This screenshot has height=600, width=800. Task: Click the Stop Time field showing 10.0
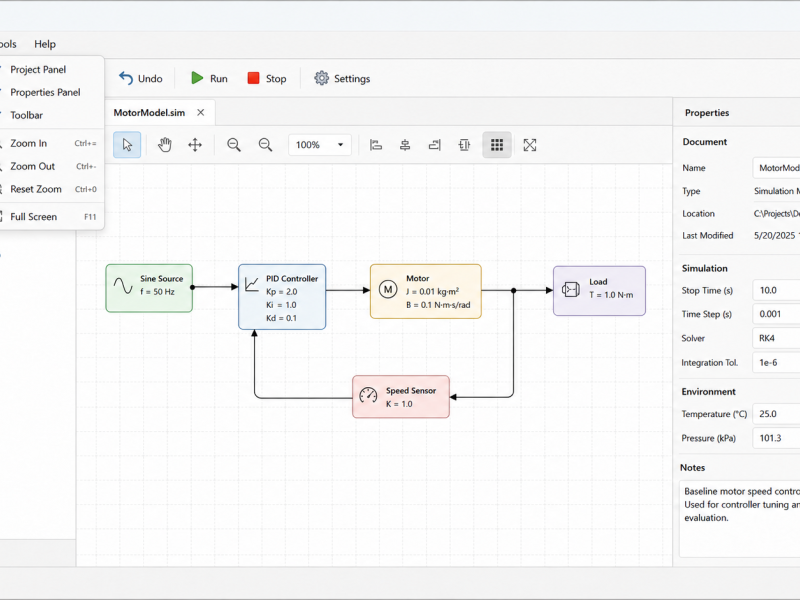point(776,290)
